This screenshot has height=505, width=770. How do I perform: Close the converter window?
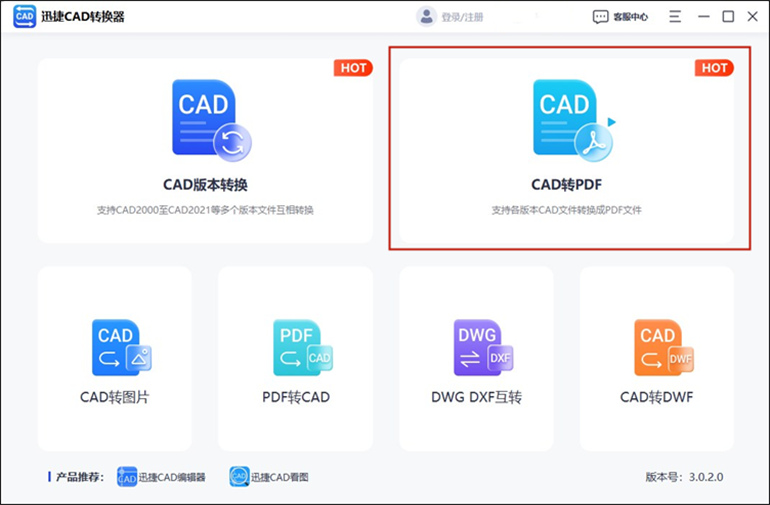click(x=752, y=17)
